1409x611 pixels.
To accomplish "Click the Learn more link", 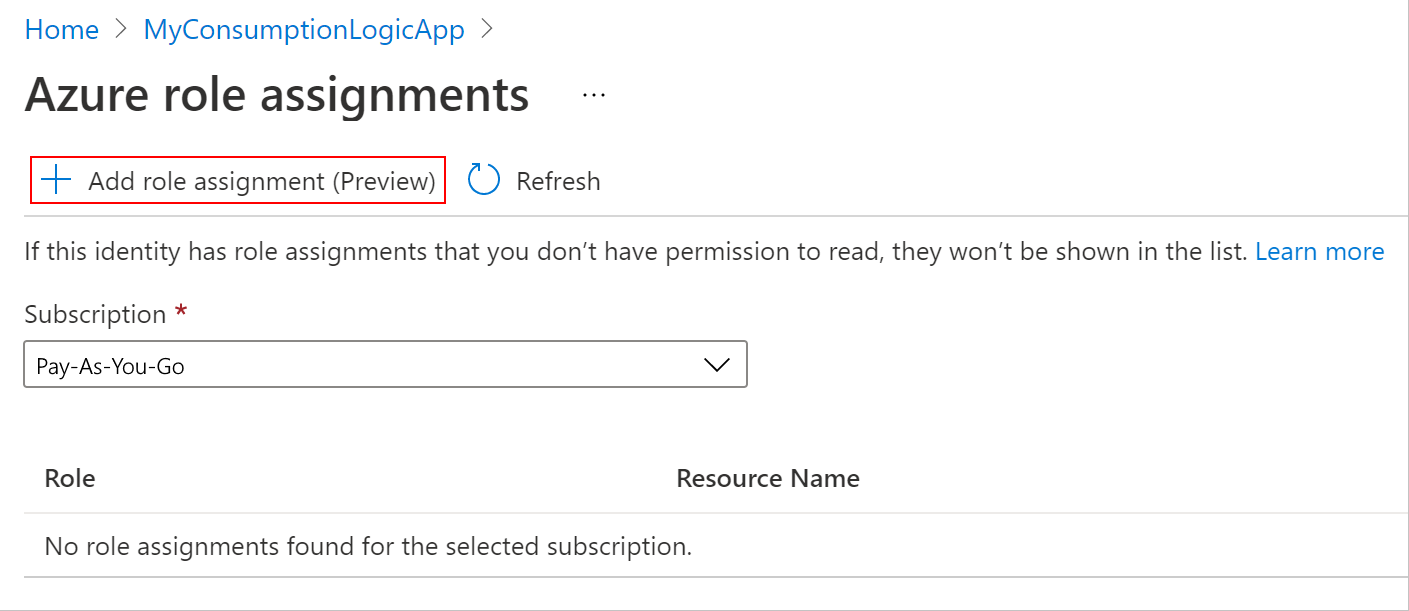I will click(x=1320, y=251).
